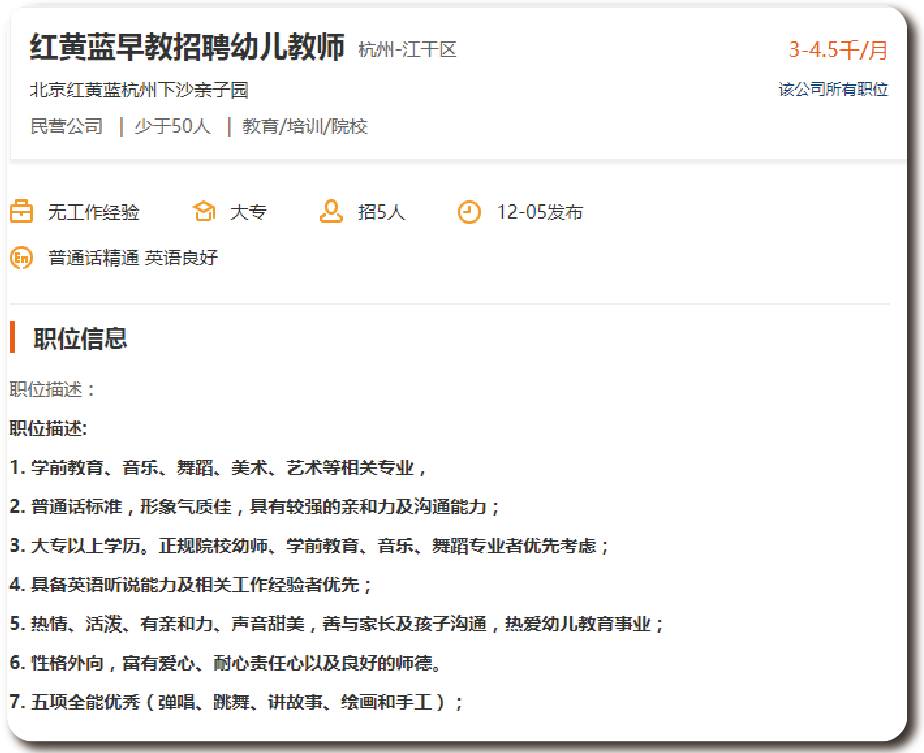The image size is (924, 753).
Task: Click the 12-05发布 publish date
Action: pyautogui.click(x=539, y=212)
